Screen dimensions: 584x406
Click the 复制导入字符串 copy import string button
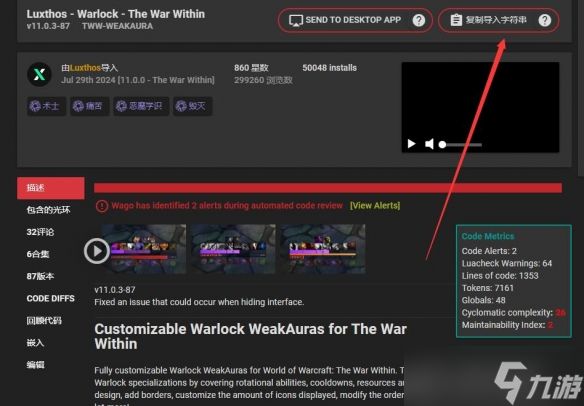coord(498,20)
